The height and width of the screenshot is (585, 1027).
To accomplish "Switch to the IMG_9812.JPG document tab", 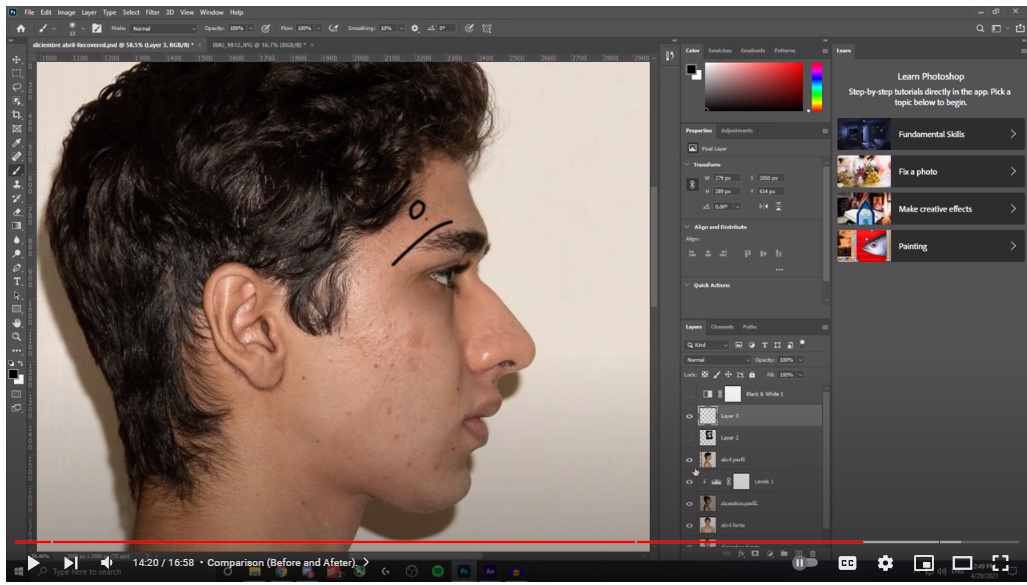I will 259,45.
